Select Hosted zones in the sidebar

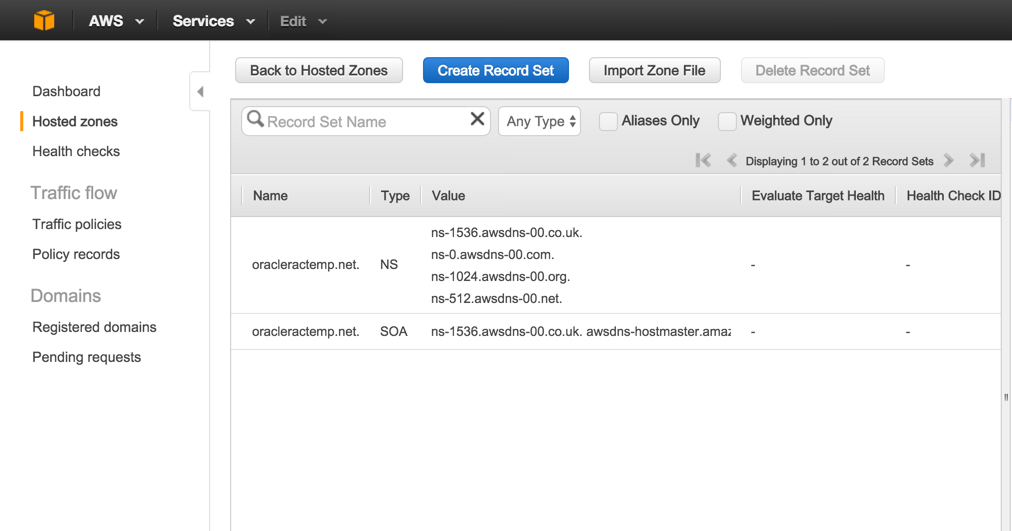point(75,121)
